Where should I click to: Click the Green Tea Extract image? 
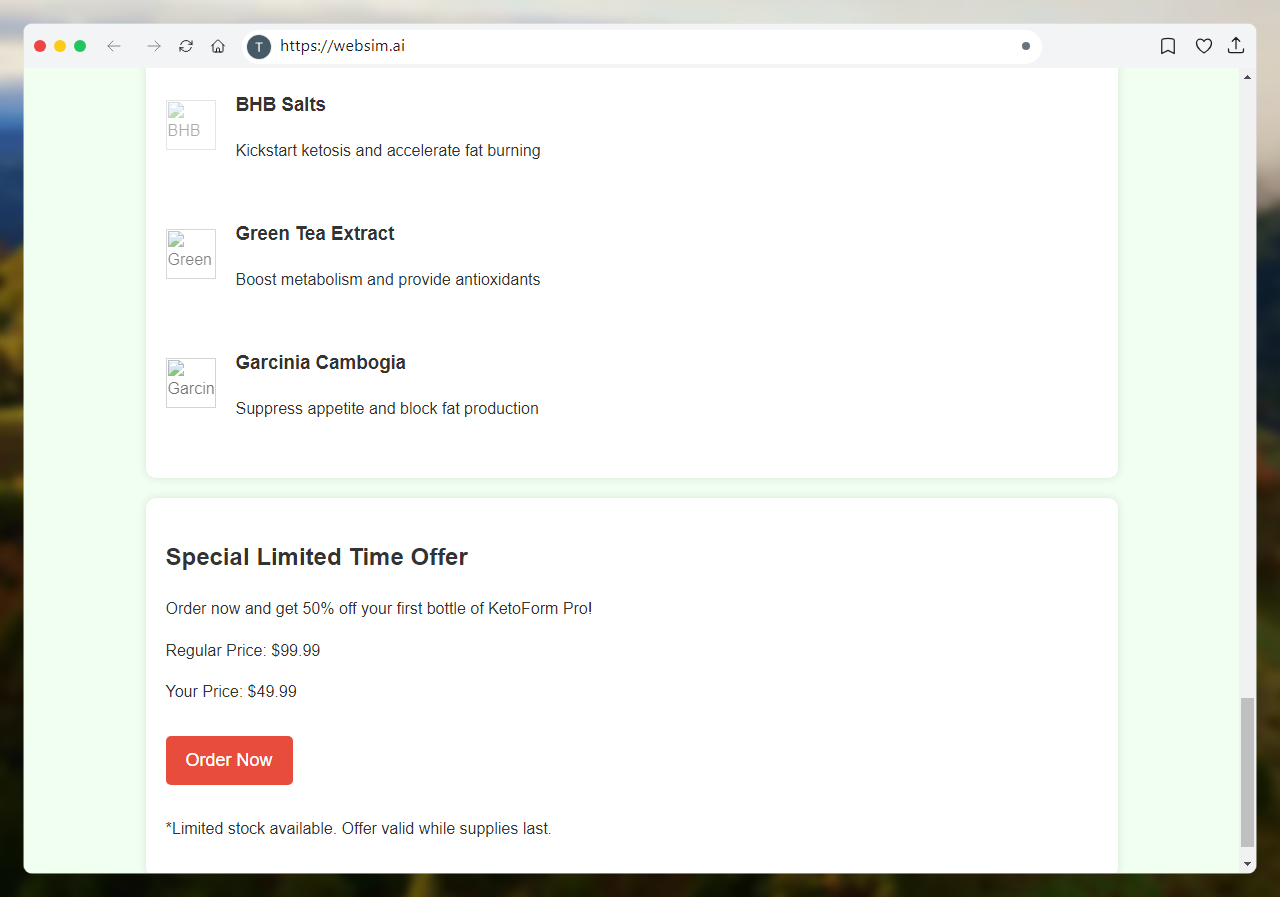[191, 254]
